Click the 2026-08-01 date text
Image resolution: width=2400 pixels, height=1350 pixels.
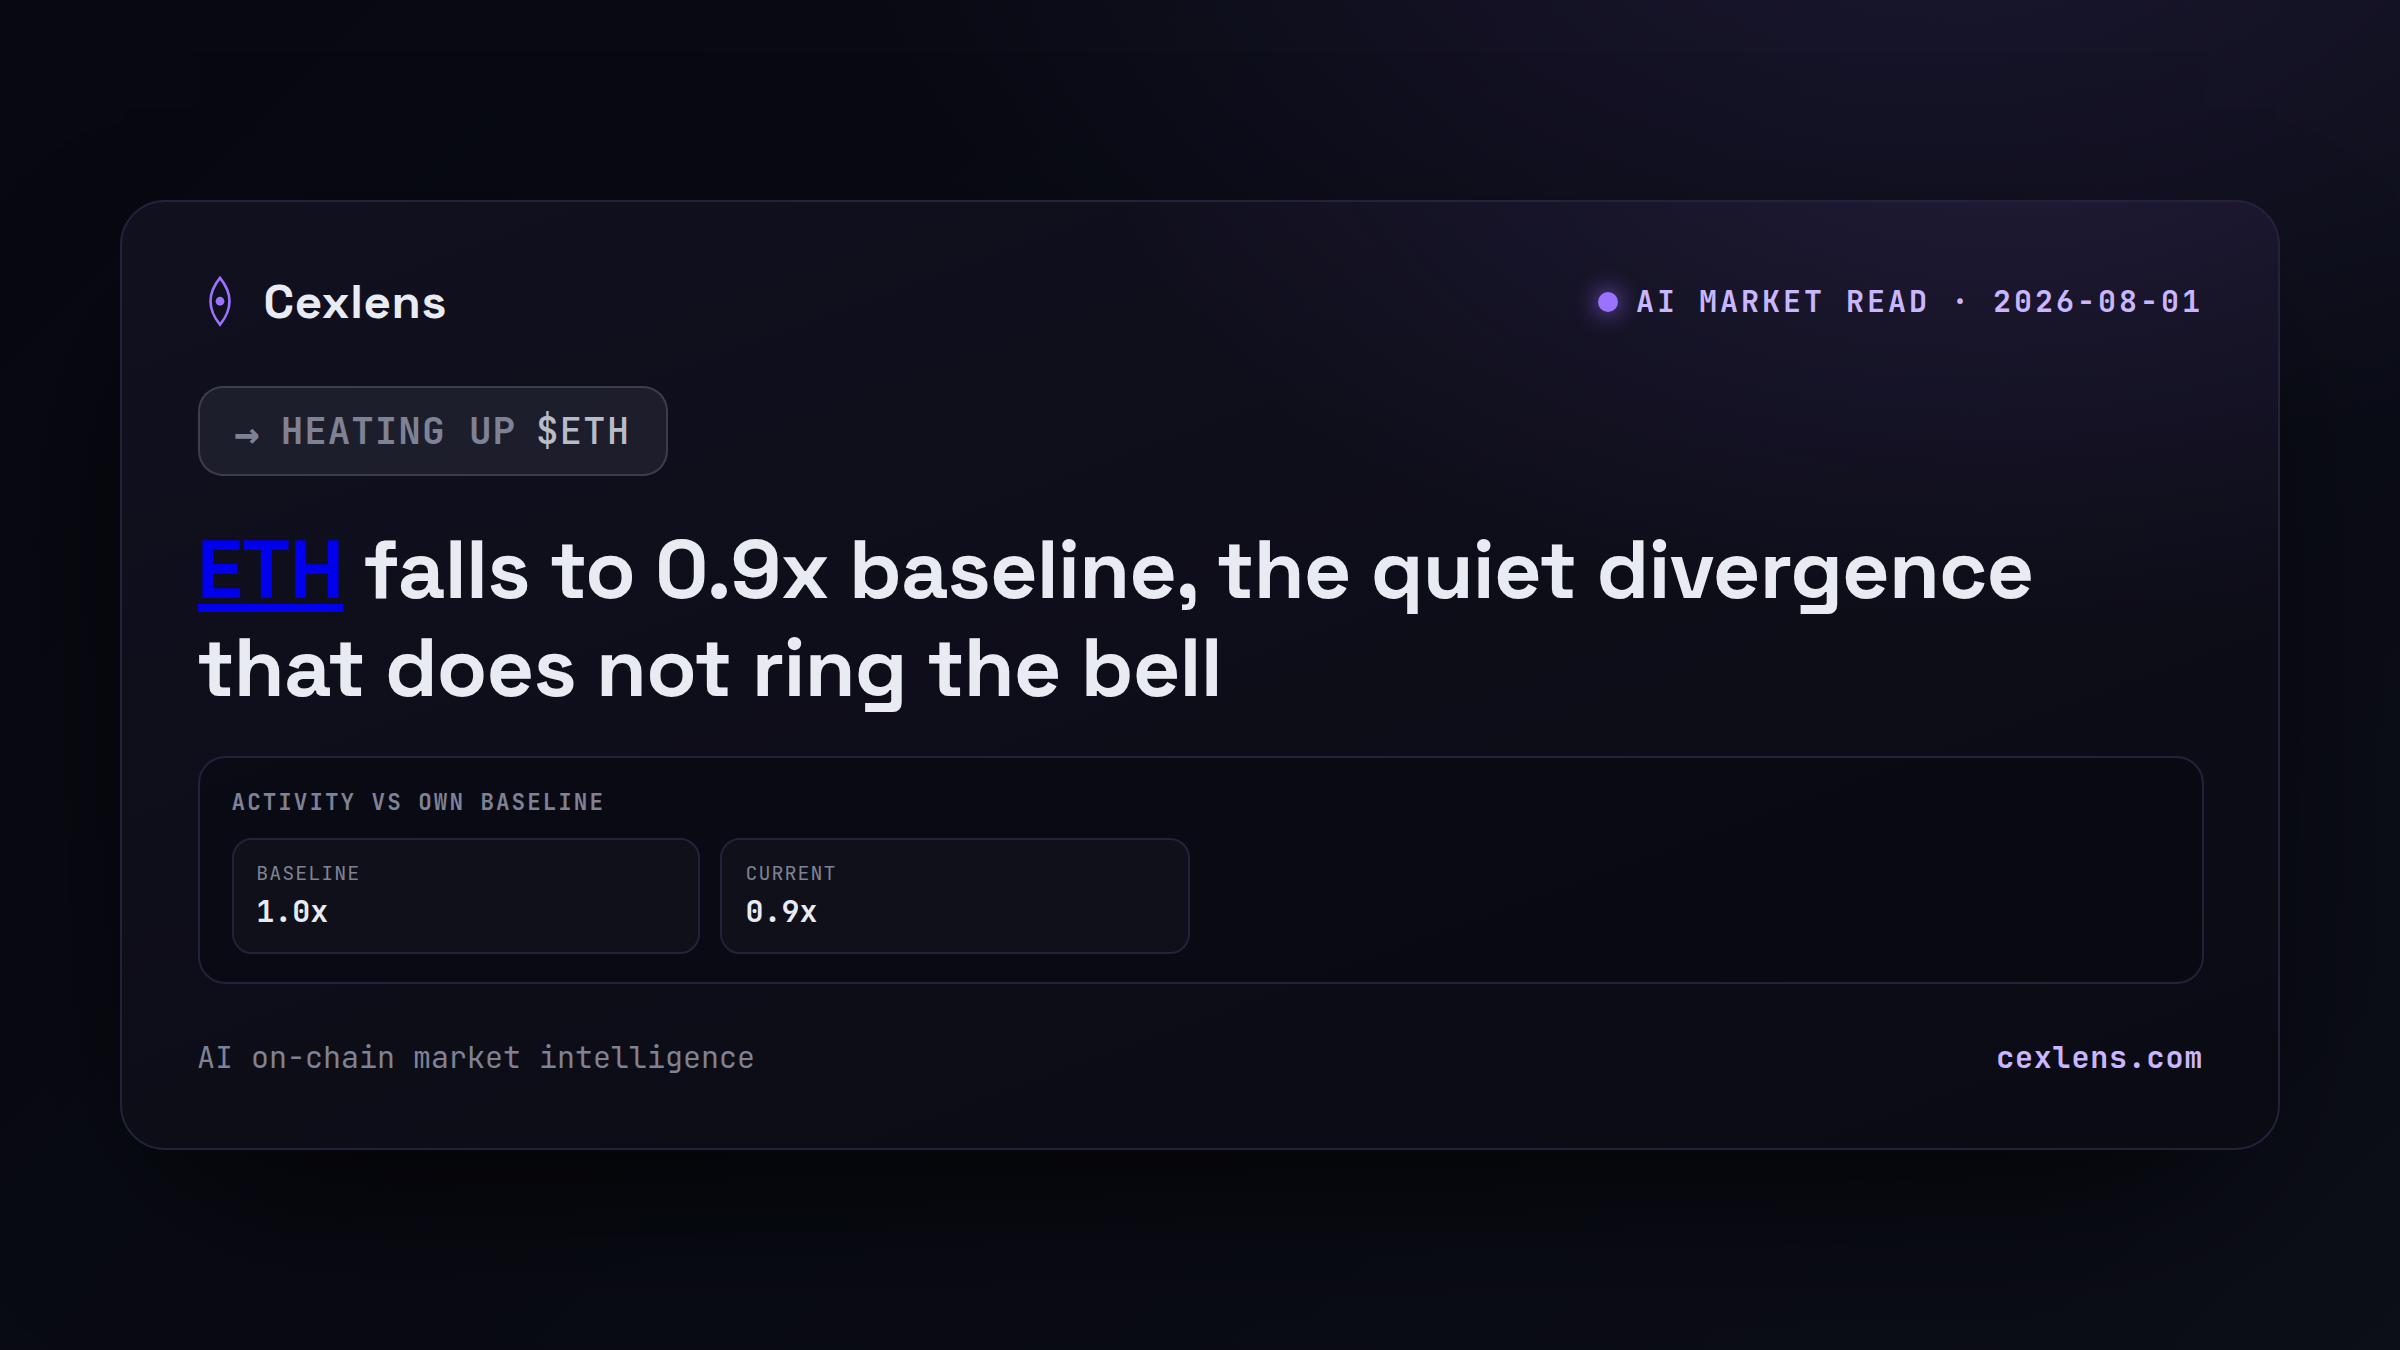(x=2097, y=302)
